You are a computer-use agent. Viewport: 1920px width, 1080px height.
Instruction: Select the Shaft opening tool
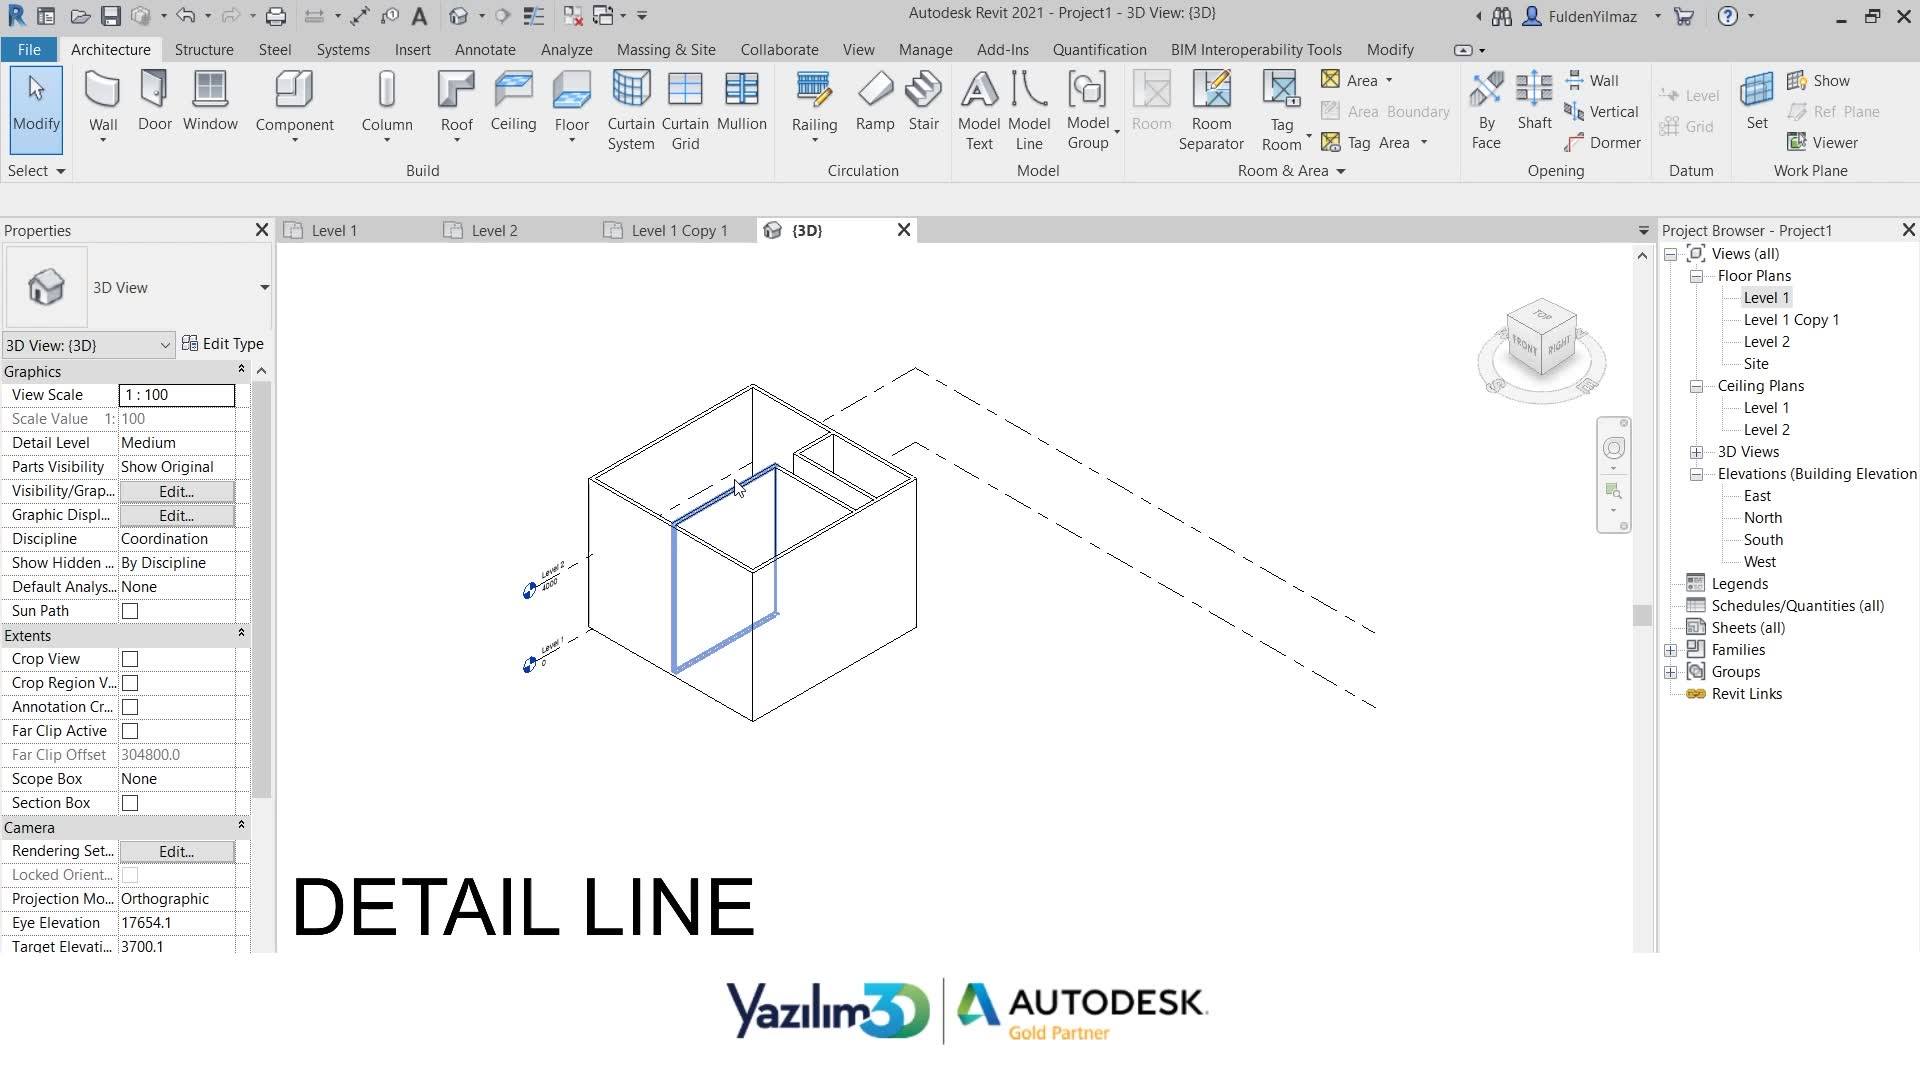point(1534,102)
